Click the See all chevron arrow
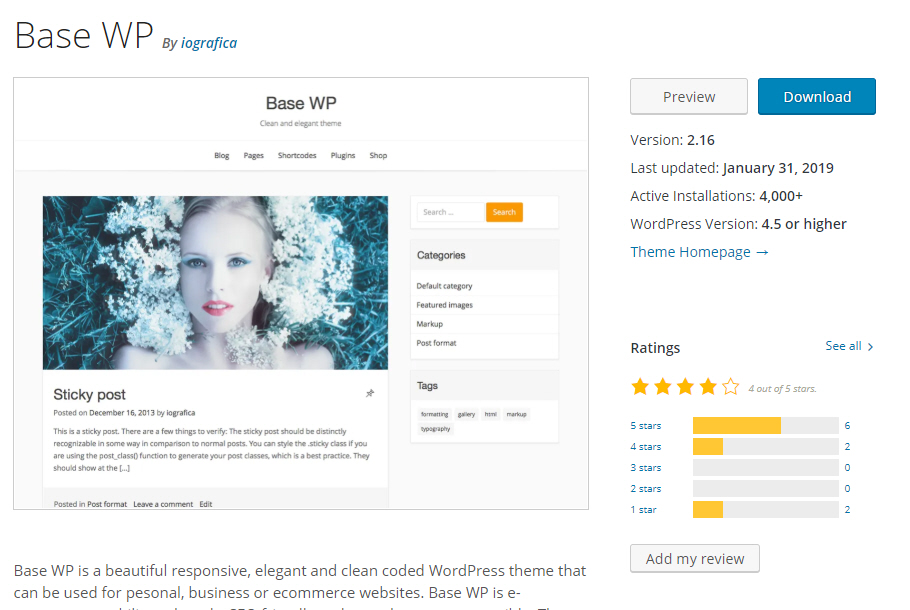Viewport: 910px width, 610px height. click(870, 346)
